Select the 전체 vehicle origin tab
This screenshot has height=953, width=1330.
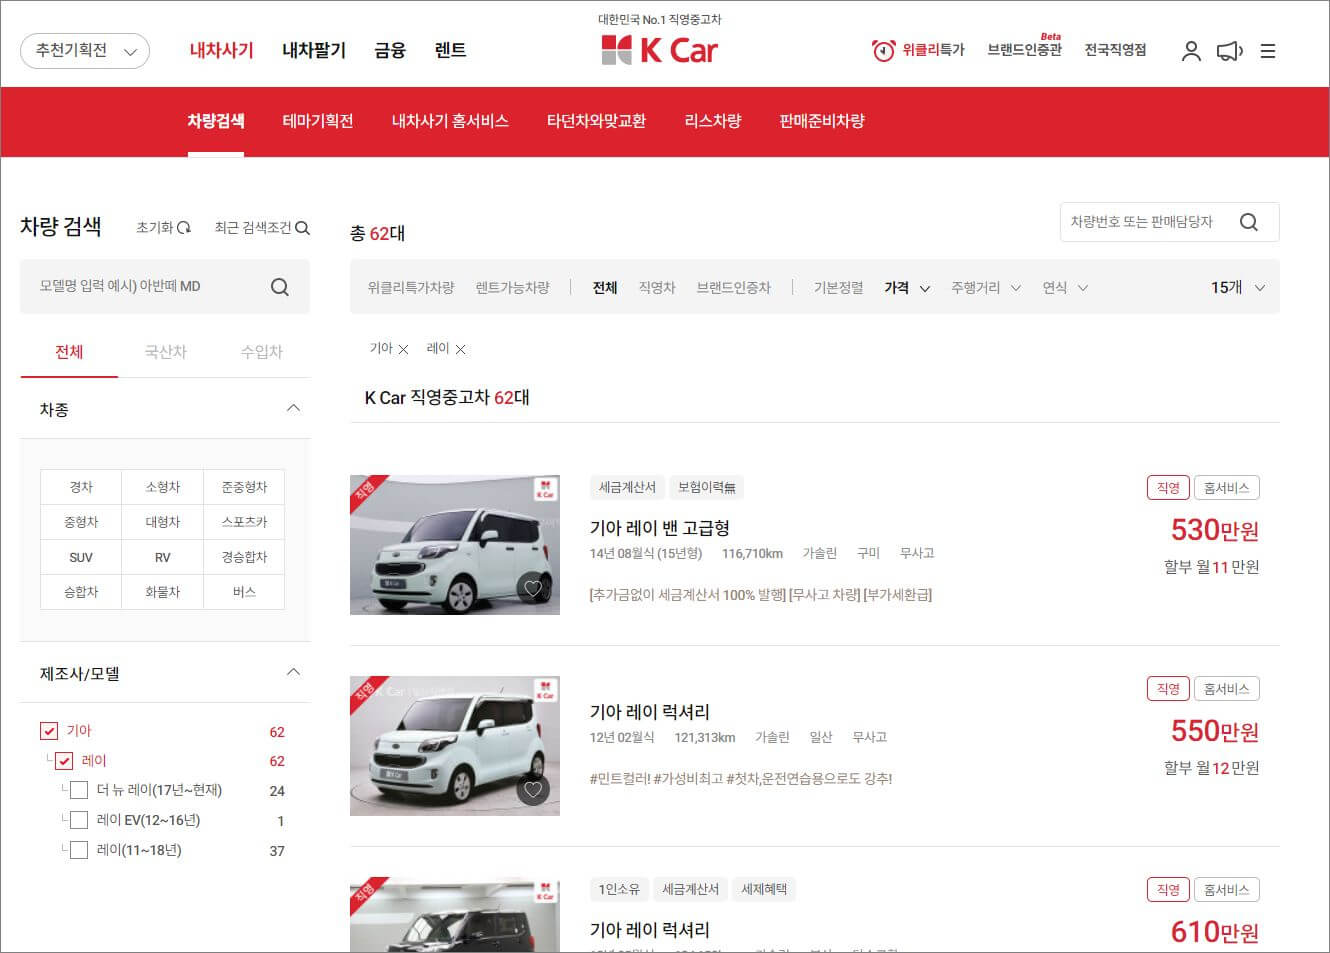pyautogui.click(x=69, y=352)
